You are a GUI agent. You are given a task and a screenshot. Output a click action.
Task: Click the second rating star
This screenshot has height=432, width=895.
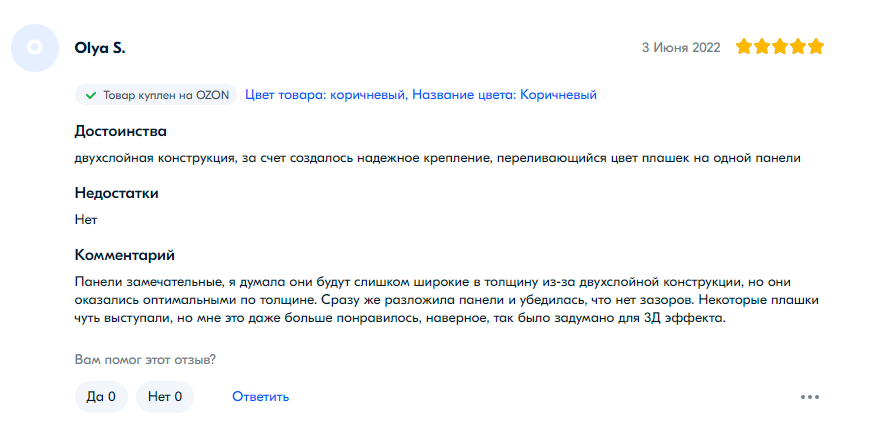click(x=762, y=47)
